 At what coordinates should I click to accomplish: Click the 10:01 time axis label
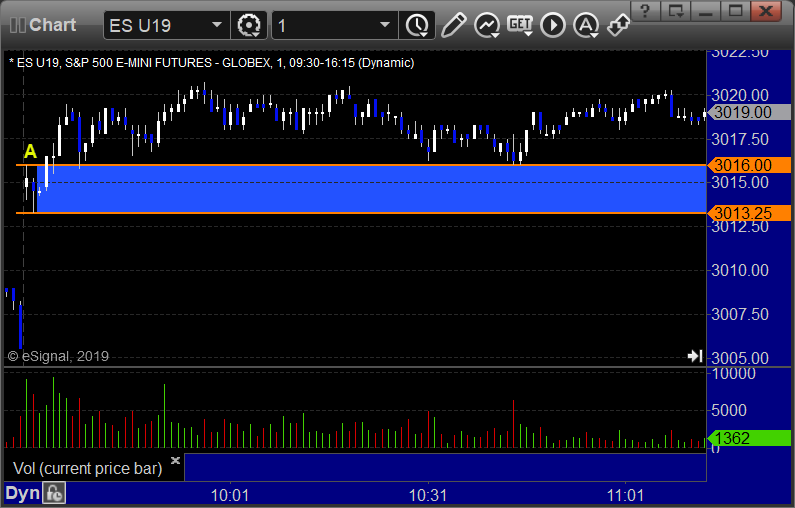tap(230, 495)
